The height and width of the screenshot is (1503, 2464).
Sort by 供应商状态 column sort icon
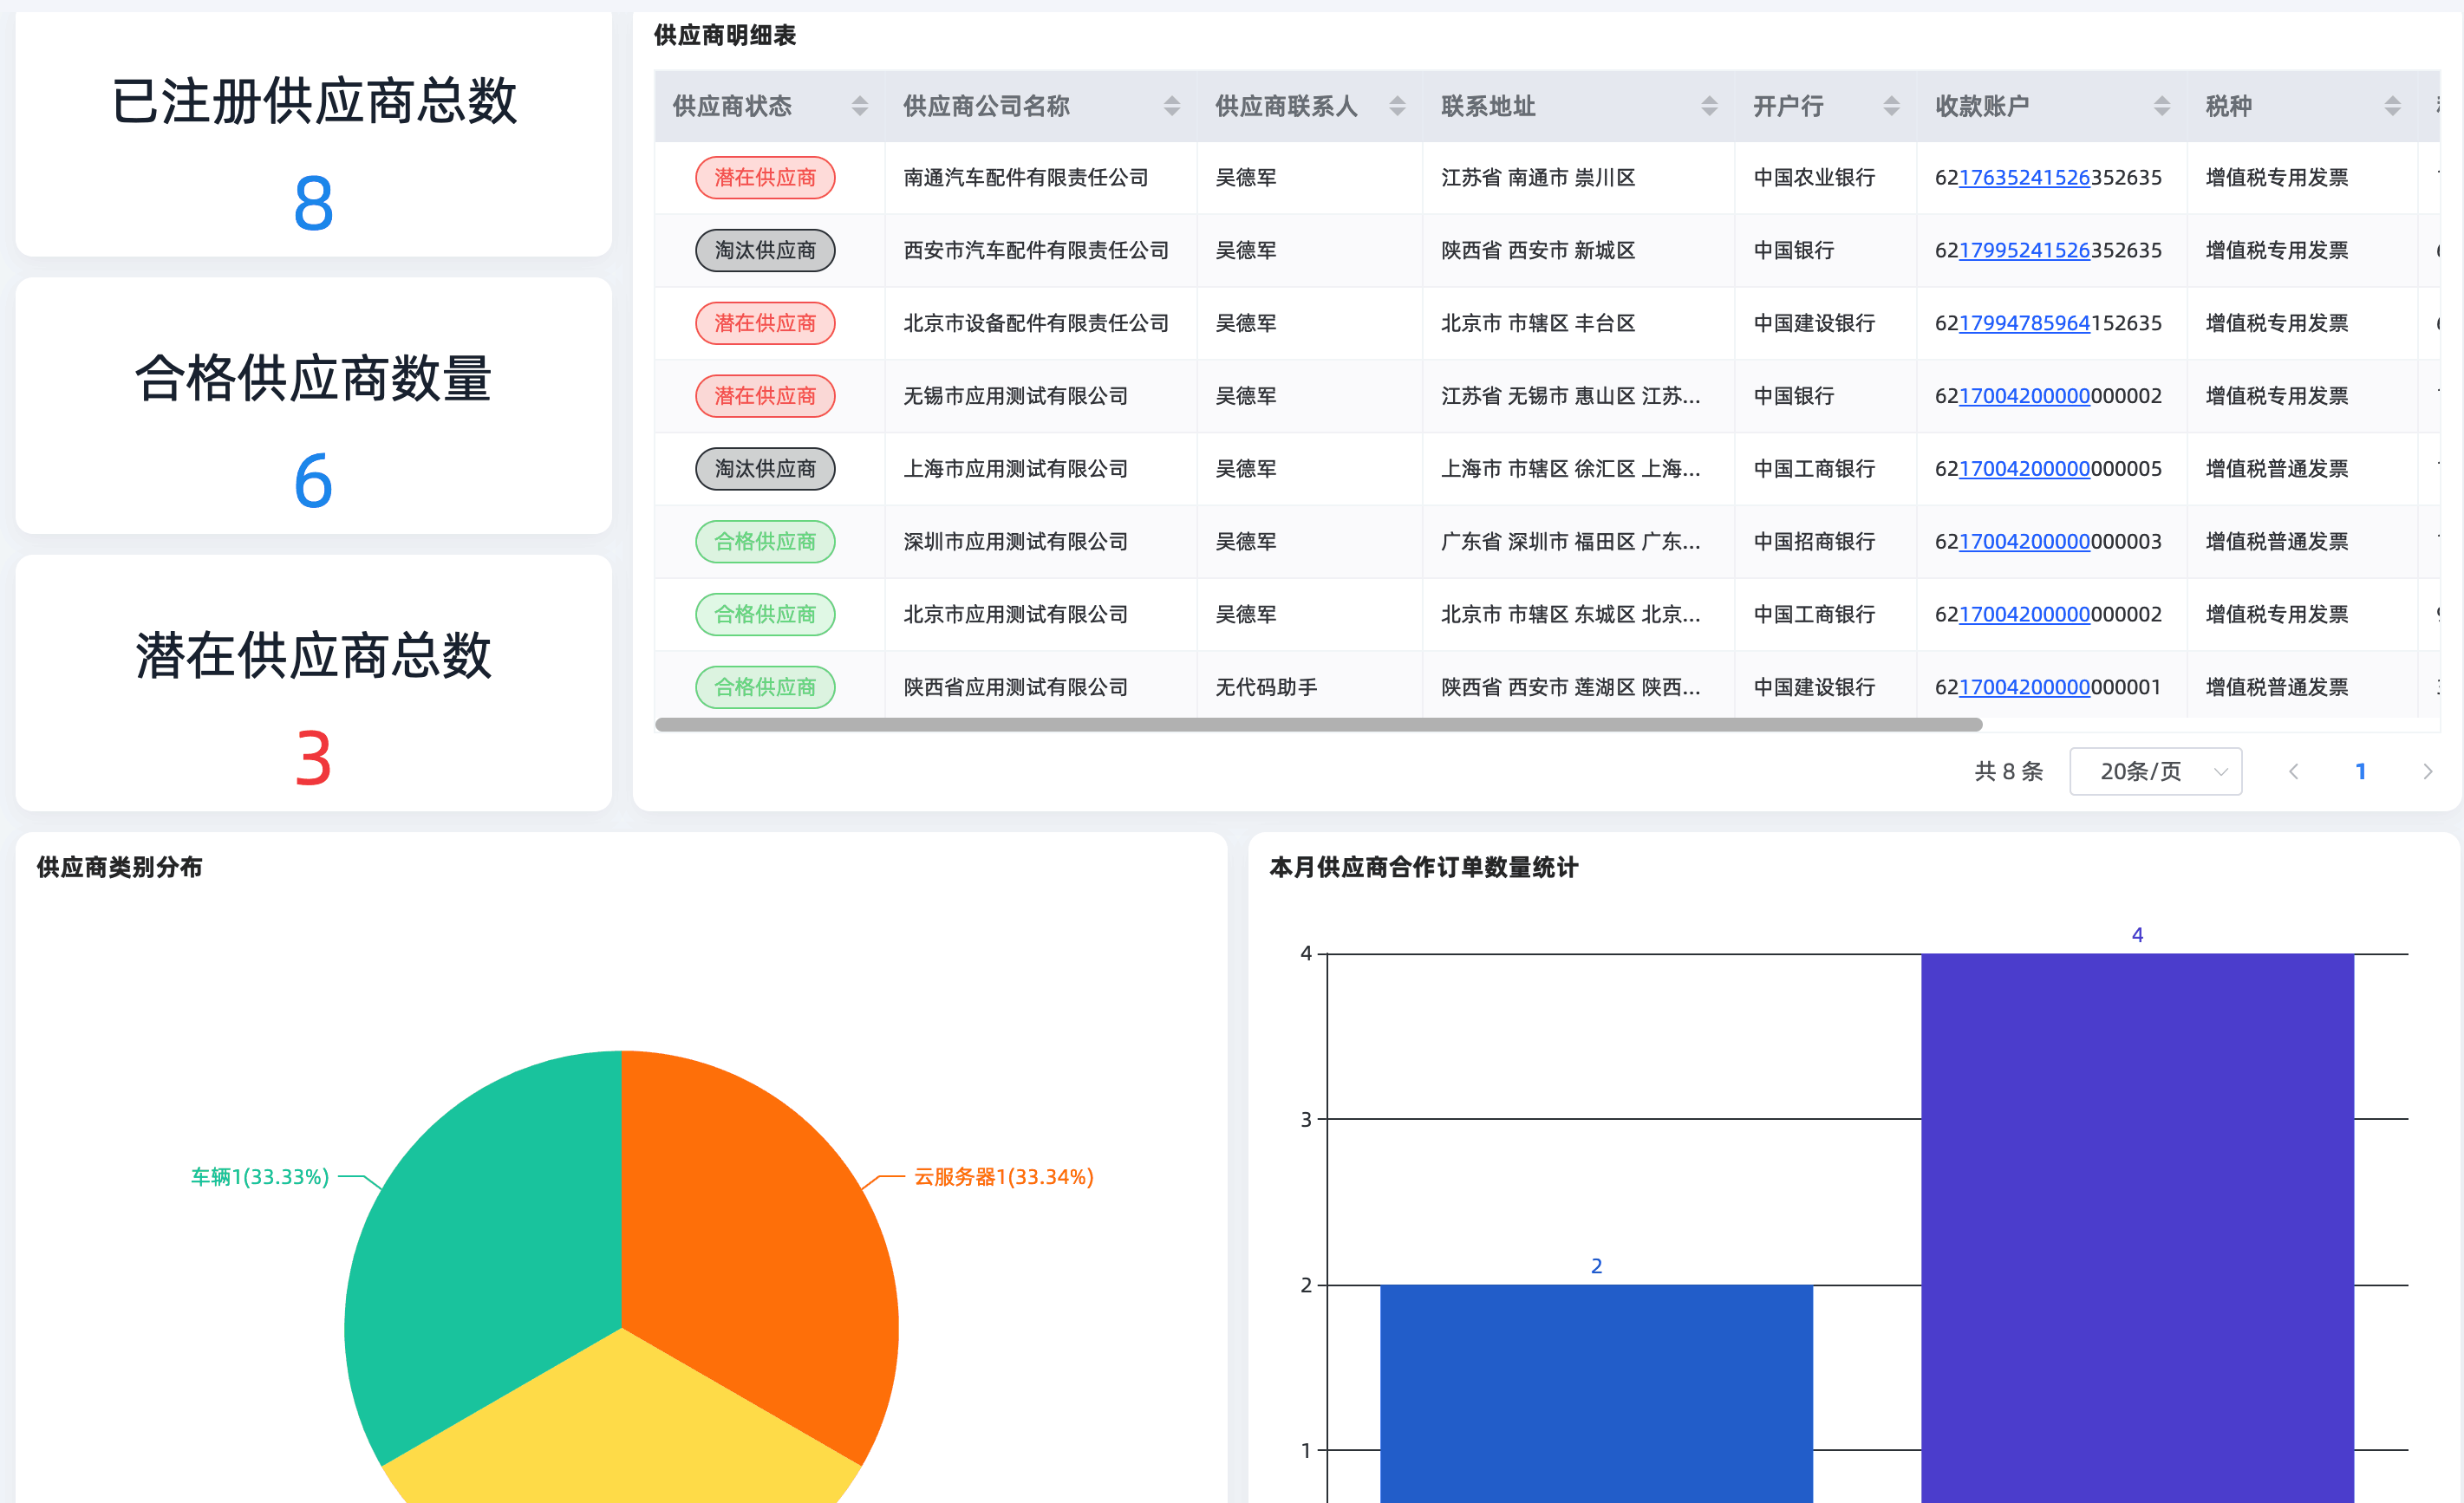[x=859, y=106]
